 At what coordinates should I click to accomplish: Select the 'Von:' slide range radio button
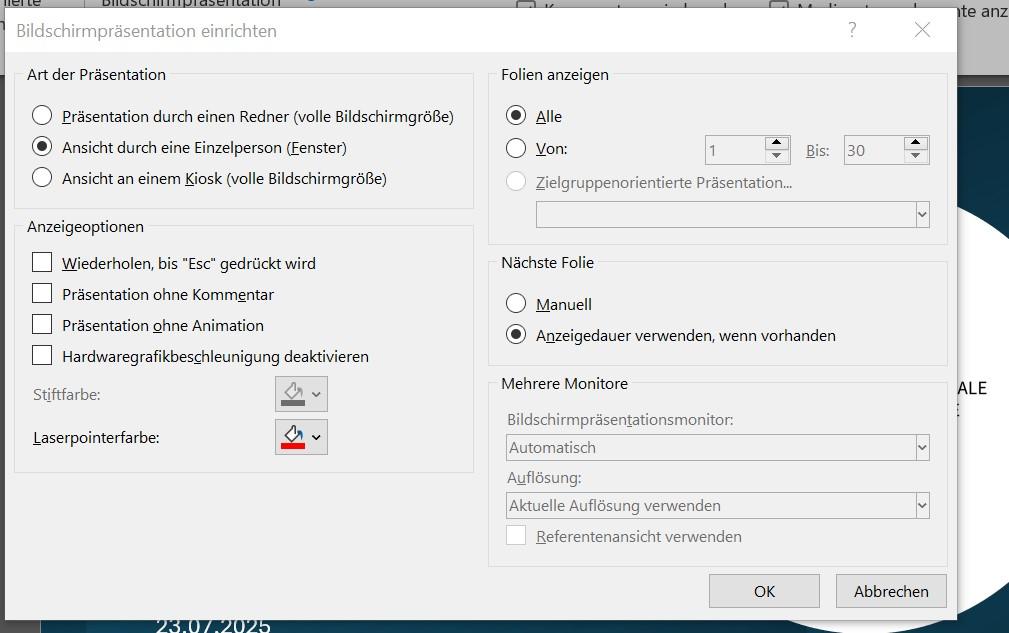pos(515,148)
